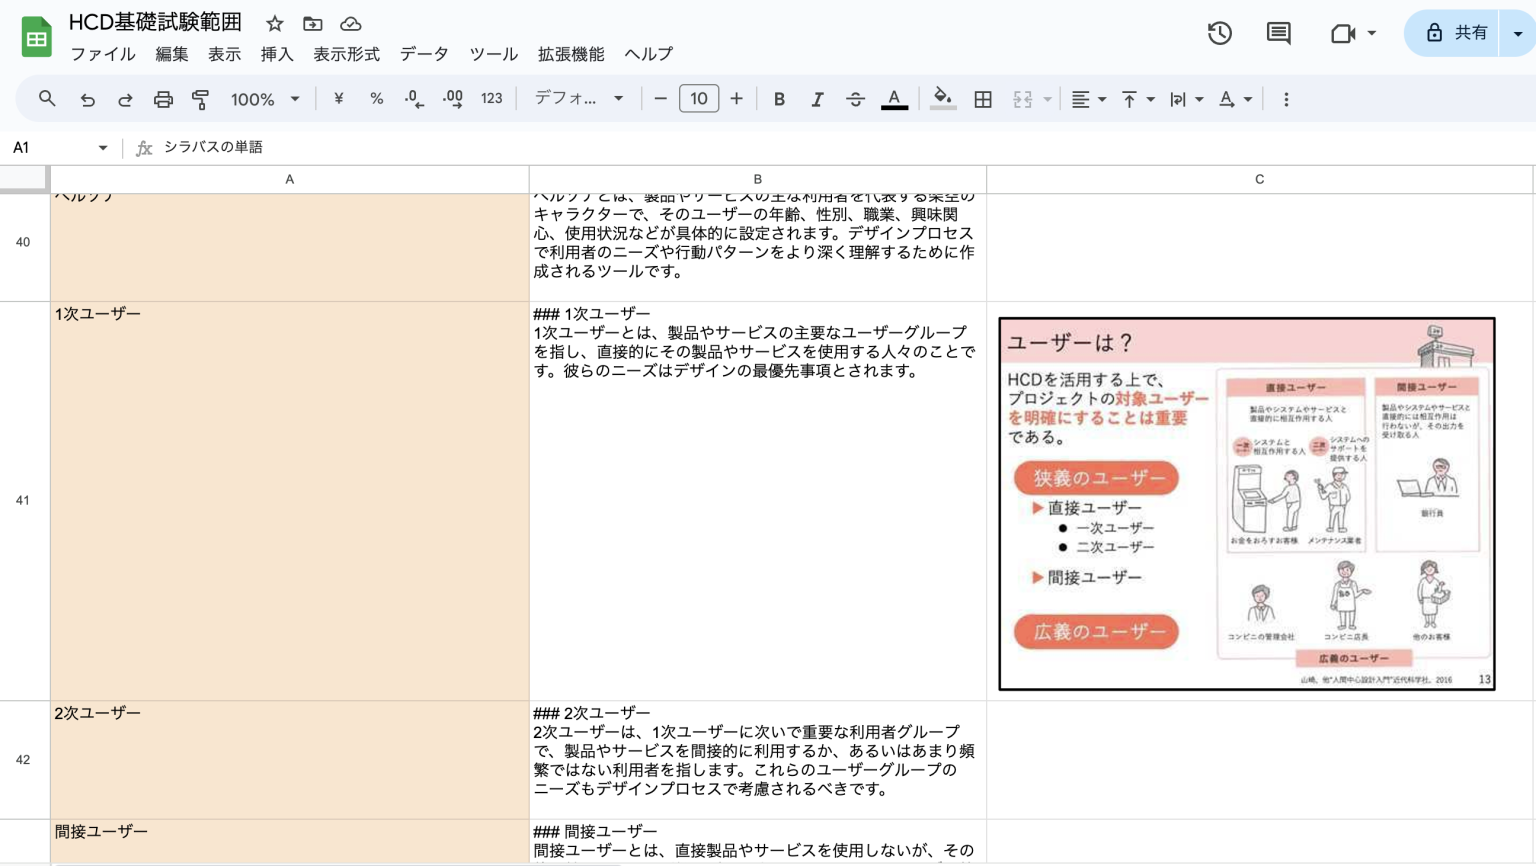Toggle strikethrough formatting
The height and width of the screenshot is (866, 1536).
[855, 99]
